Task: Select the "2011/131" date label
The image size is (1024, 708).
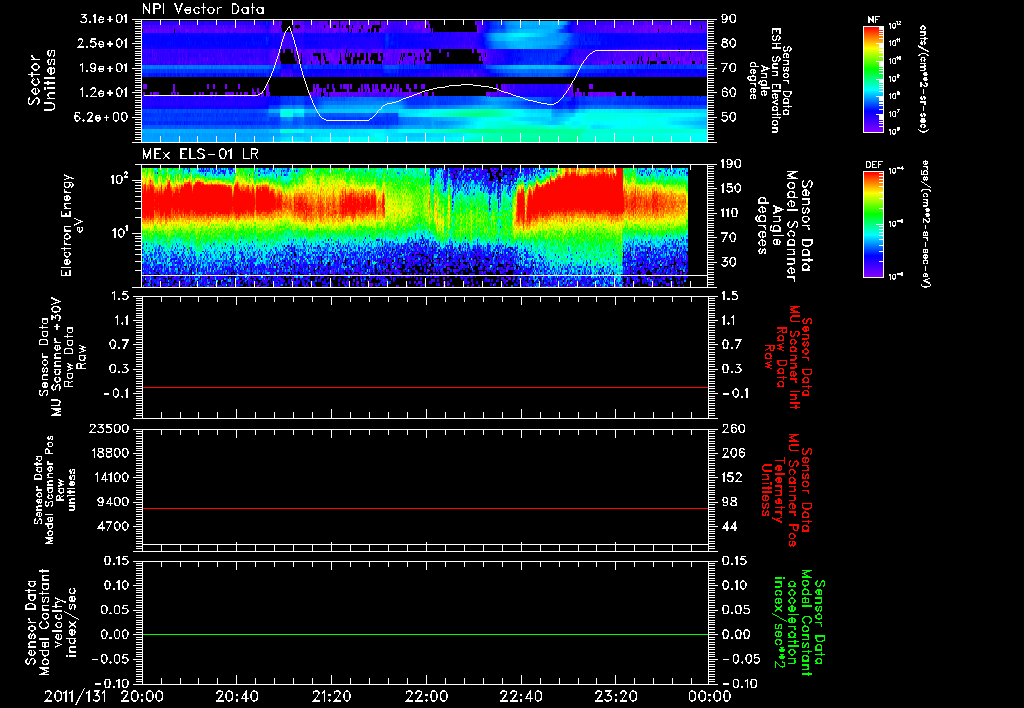Action: point(75,696)
